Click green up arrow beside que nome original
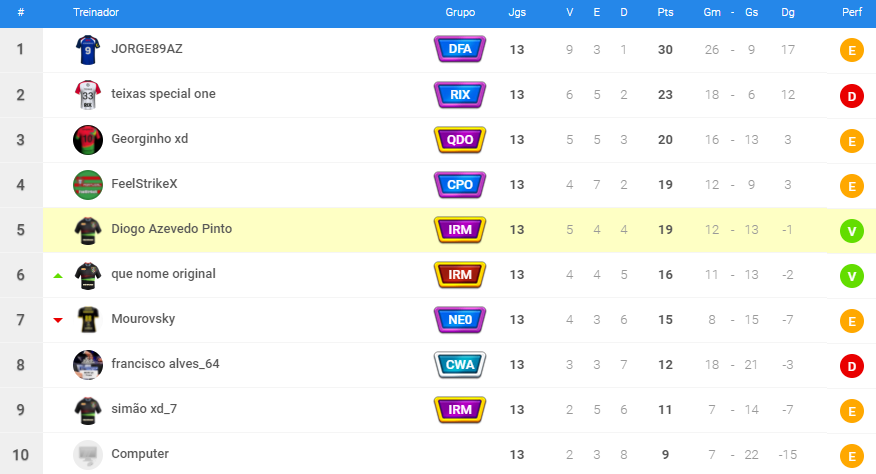 (x=58, y=275)
